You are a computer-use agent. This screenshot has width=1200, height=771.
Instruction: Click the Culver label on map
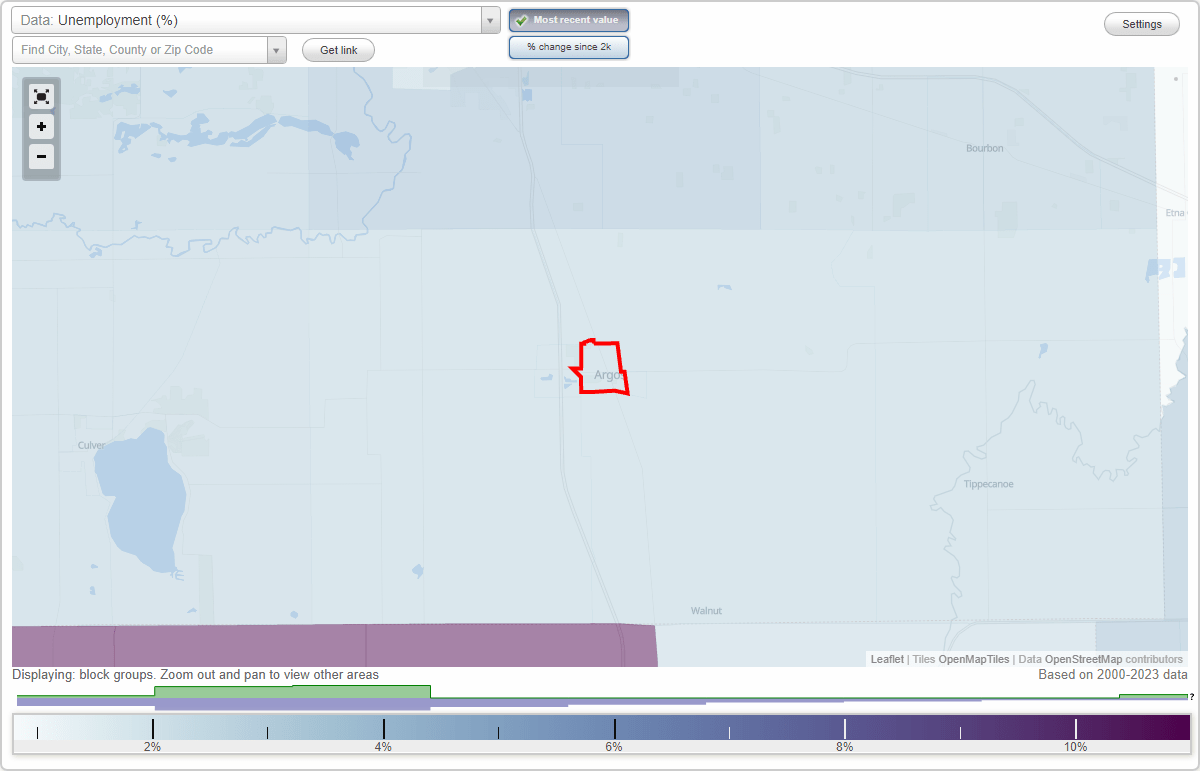(91, 445)
